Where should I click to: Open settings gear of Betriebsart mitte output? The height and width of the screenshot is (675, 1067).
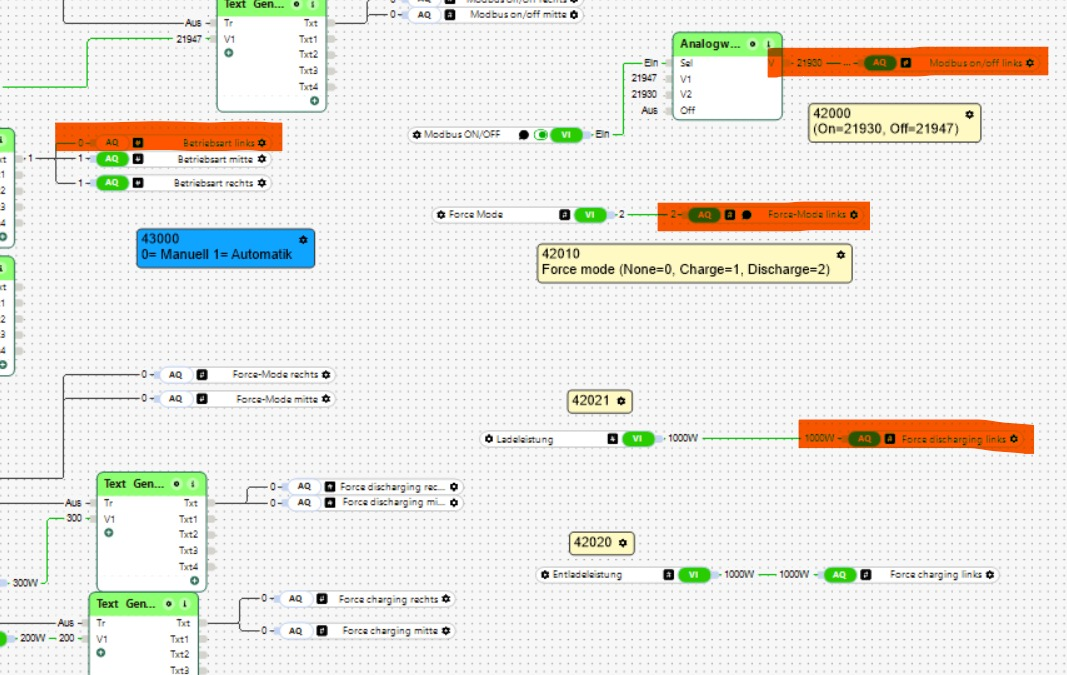coord(262,159)
